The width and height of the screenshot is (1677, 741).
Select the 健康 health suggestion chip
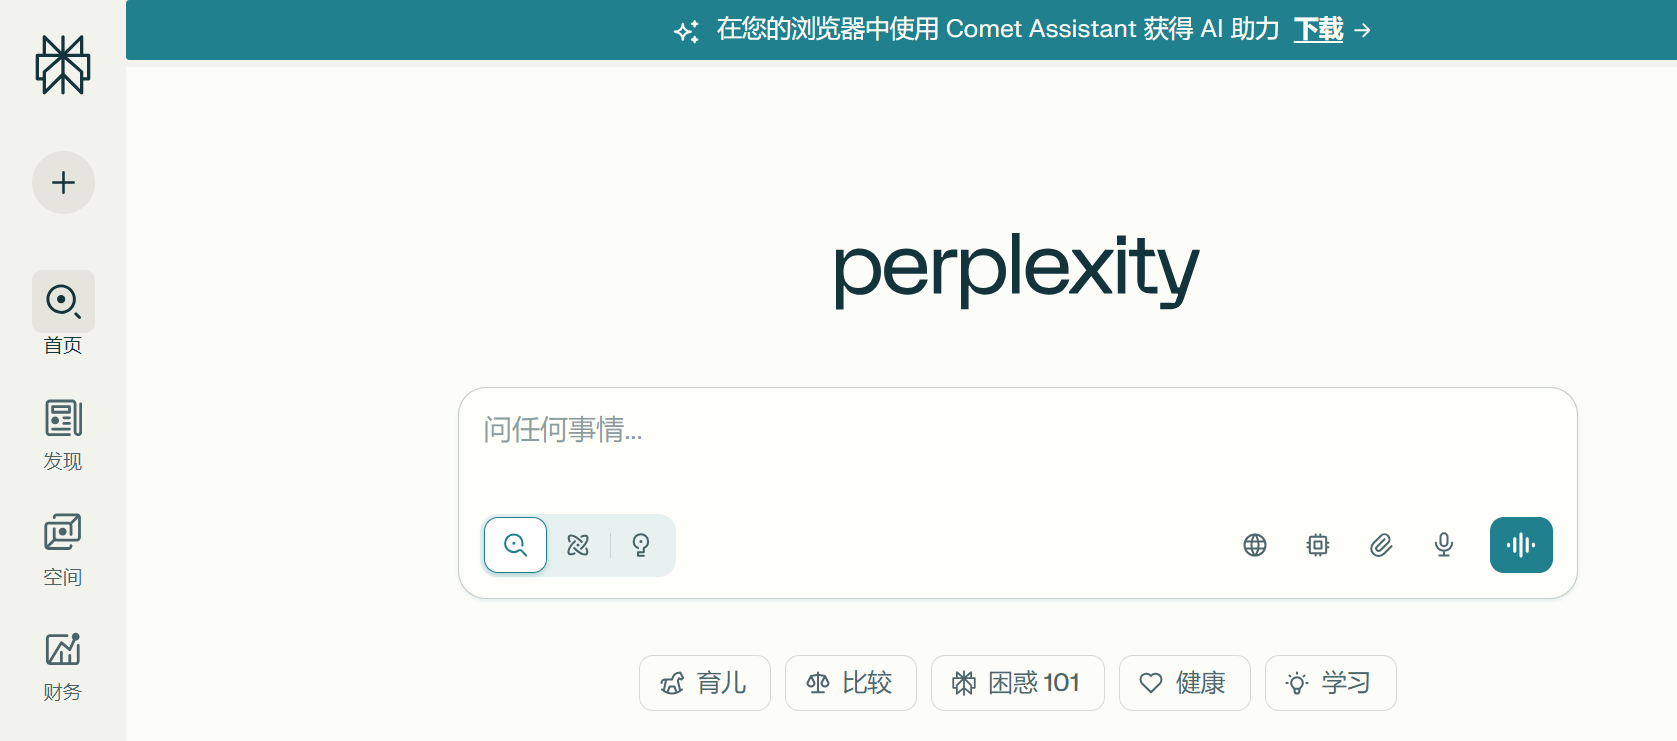(x=1184, y=683)
